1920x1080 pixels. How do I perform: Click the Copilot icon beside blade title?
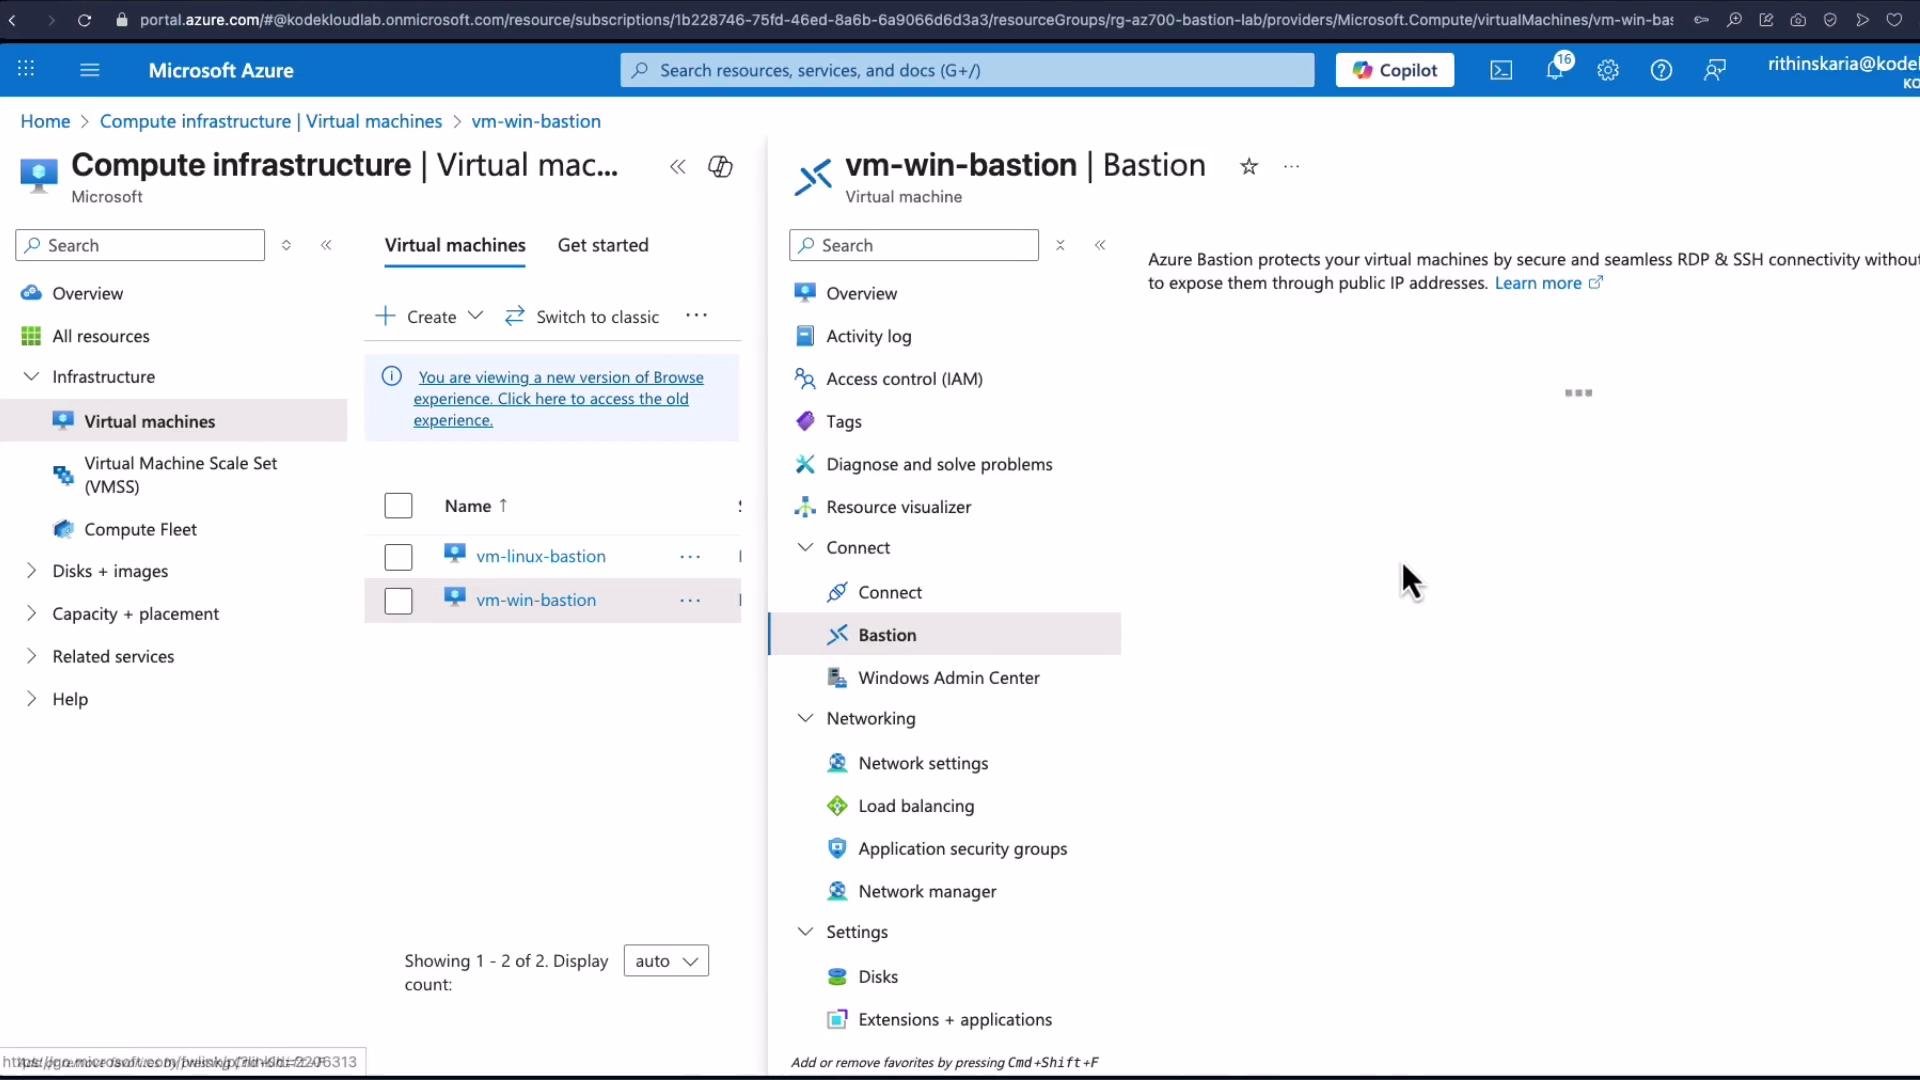coord(721,167)
